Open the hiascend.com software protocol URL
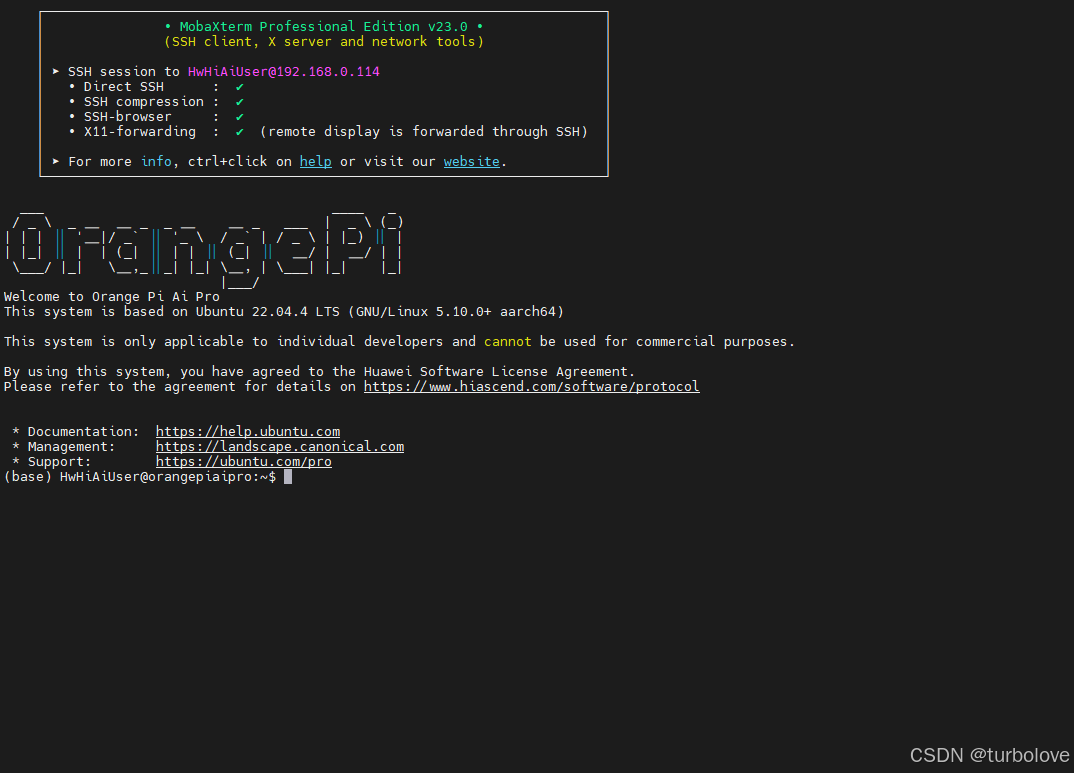1074x773 pixels. coord(532,387)
